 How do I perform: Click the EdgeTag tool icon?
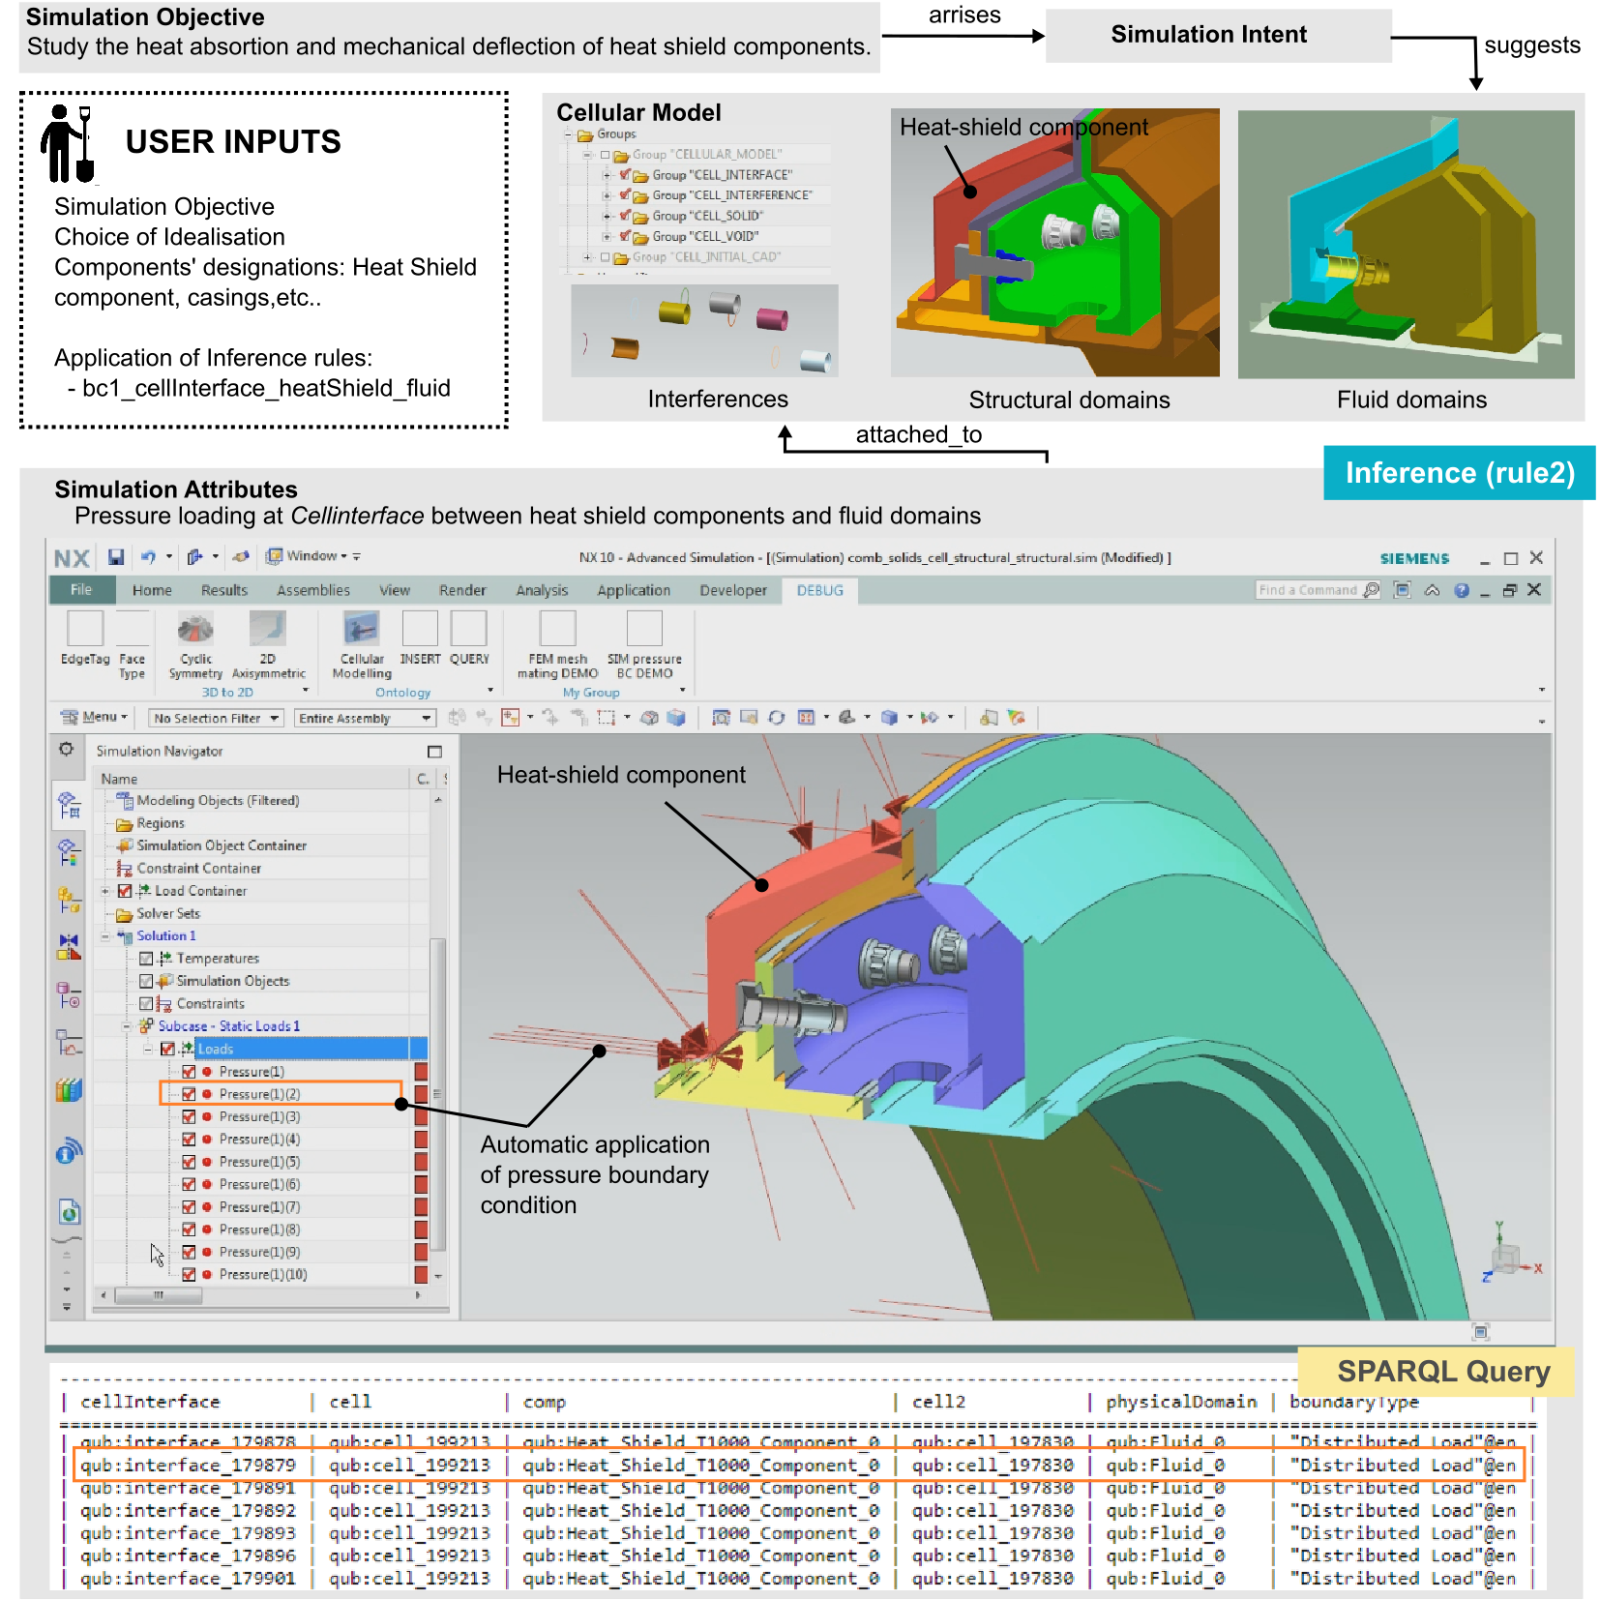[85, 630]
